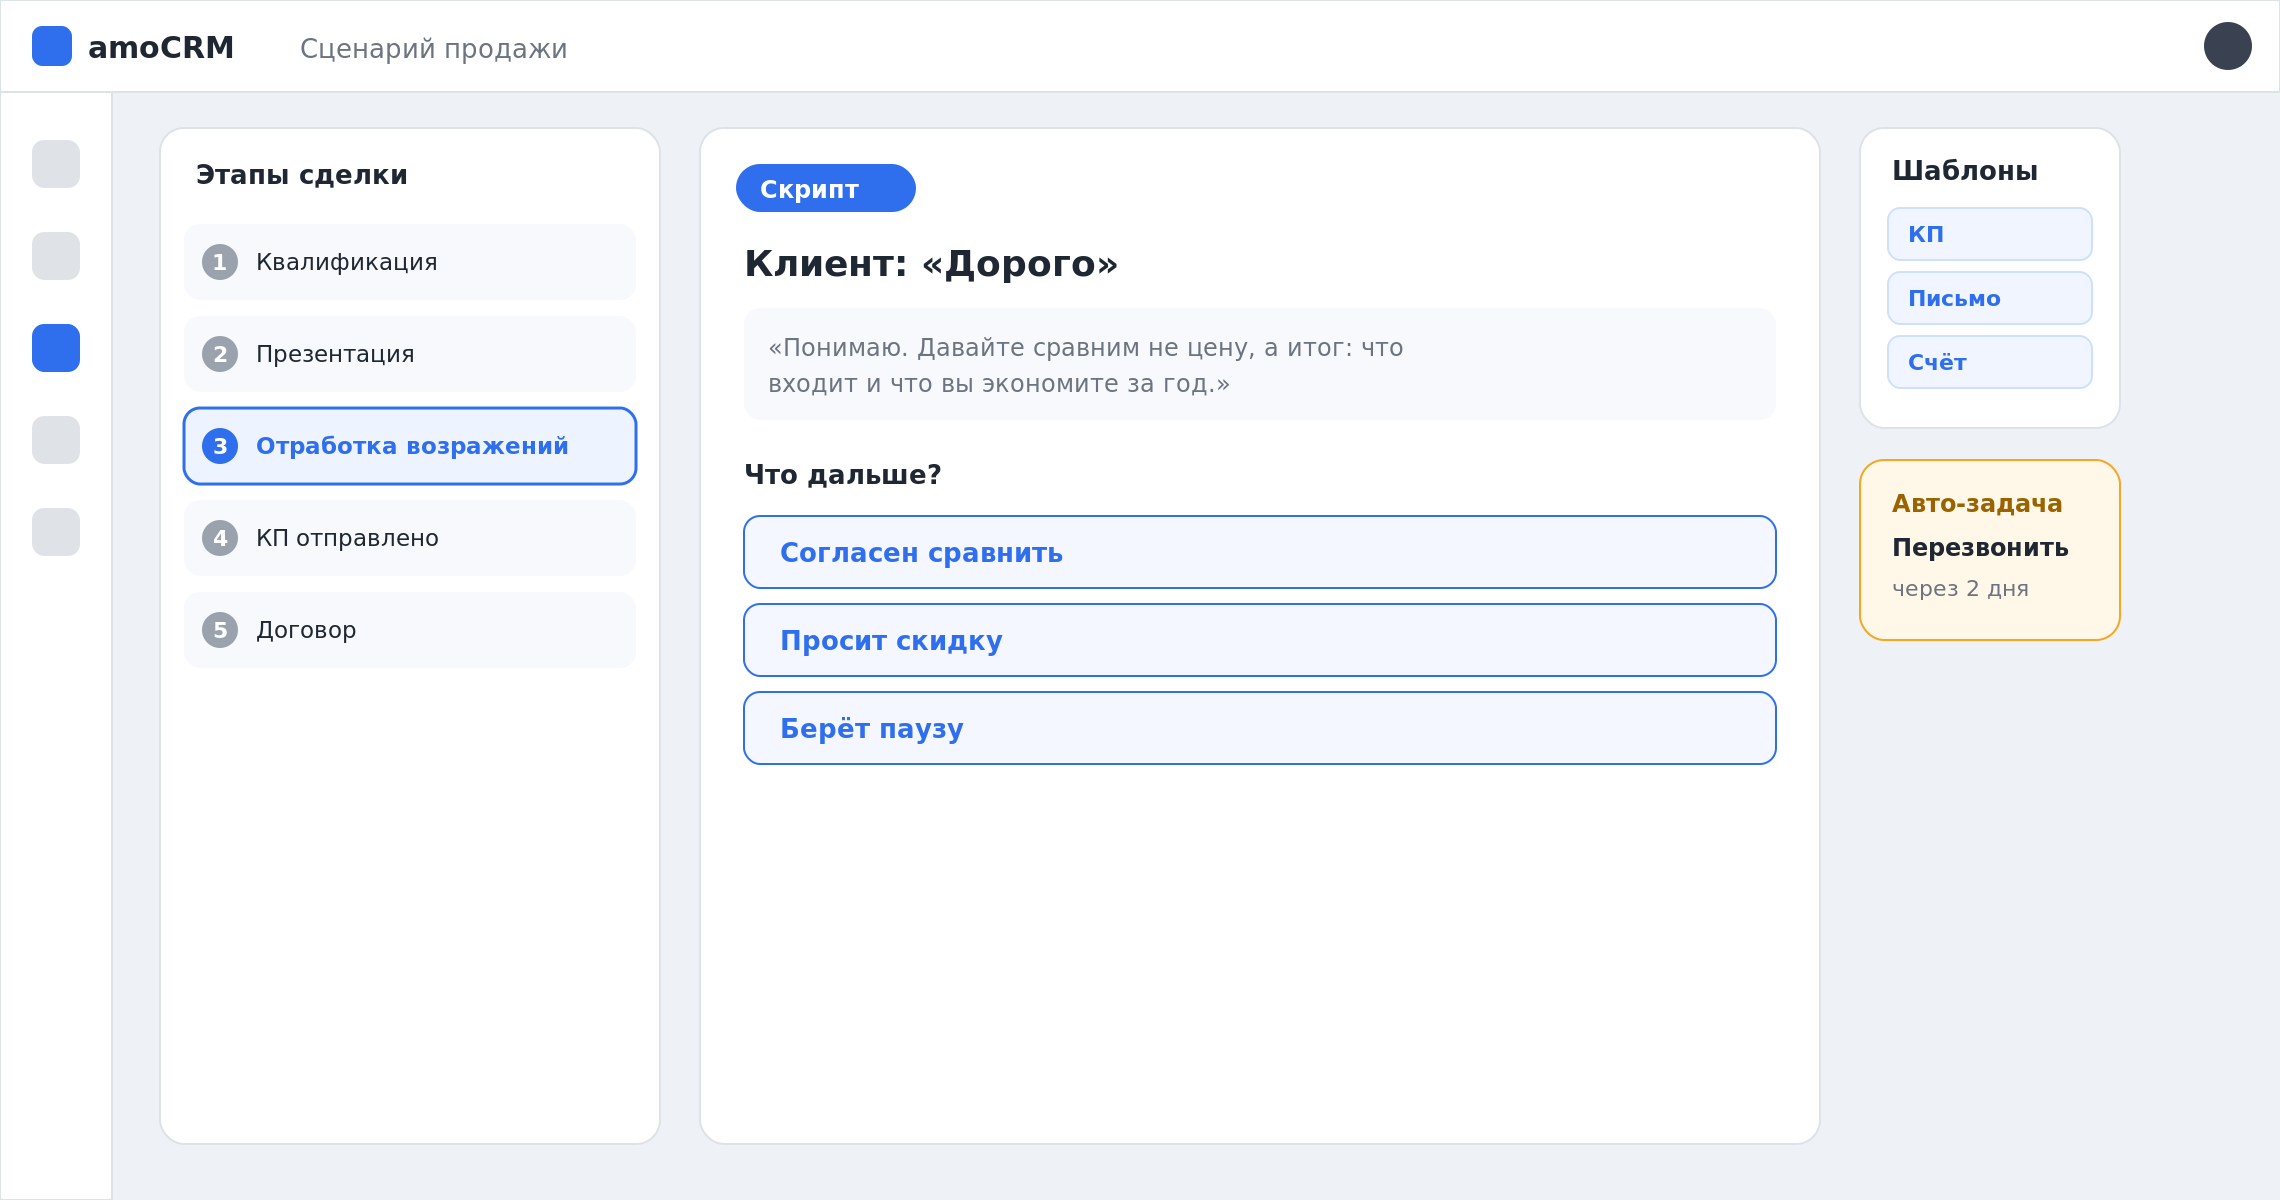The height and width of the screenshot is (1200, 2280).
Task: Click the Скрипт pill tab
Action: click(x=826, y=188)
